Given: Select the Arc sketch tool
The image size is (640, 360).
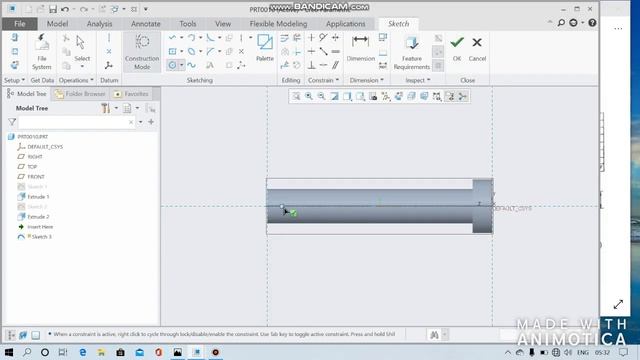Looking at the screenshot, I should click(x=191, y=38).
